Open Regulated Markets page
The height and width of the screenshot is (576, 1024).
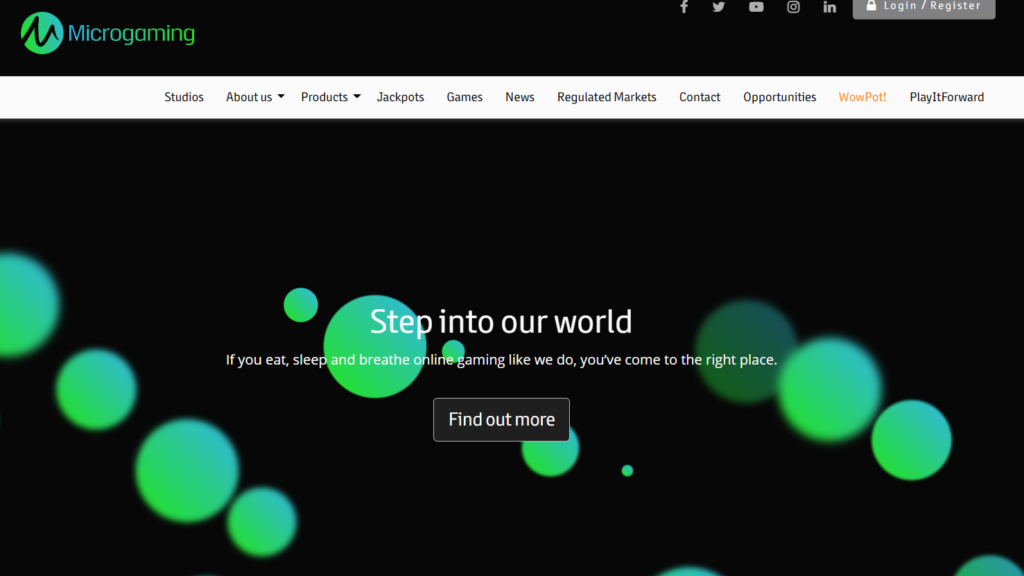(607, 97)
